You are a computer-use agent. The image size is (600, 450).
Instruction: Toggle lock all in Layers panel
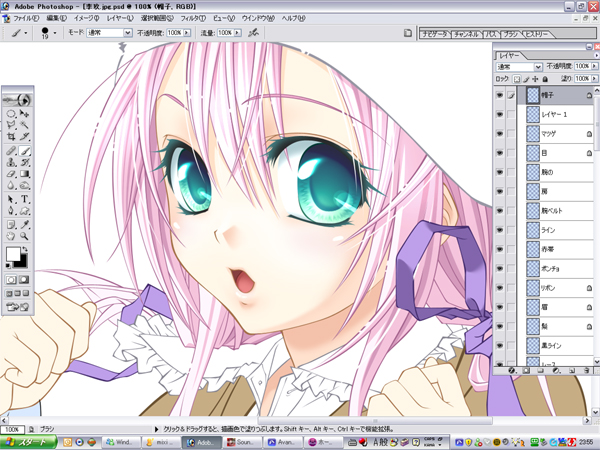point(545,79)
